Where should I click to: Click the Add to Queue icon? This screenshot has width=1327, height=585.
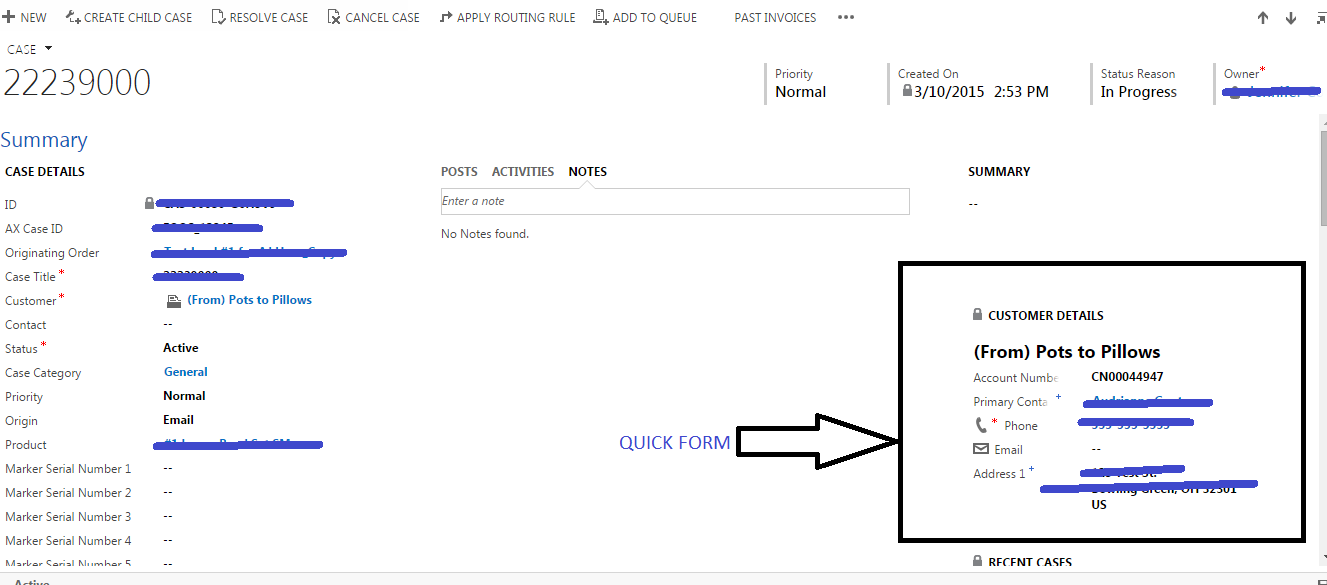click(599, 16)
